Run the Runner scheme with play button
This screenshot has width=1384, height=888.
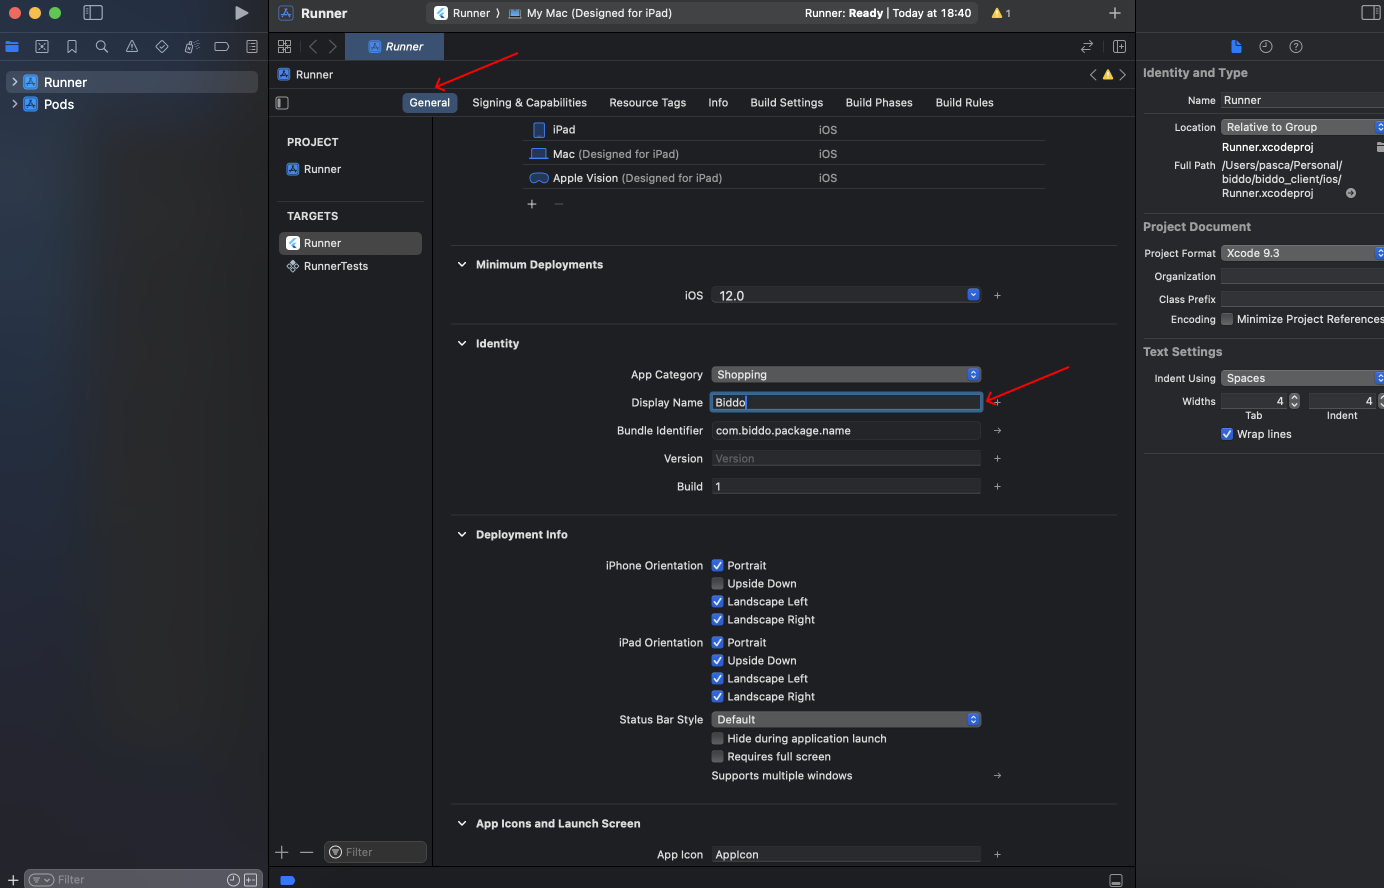(x=241, y=13)
